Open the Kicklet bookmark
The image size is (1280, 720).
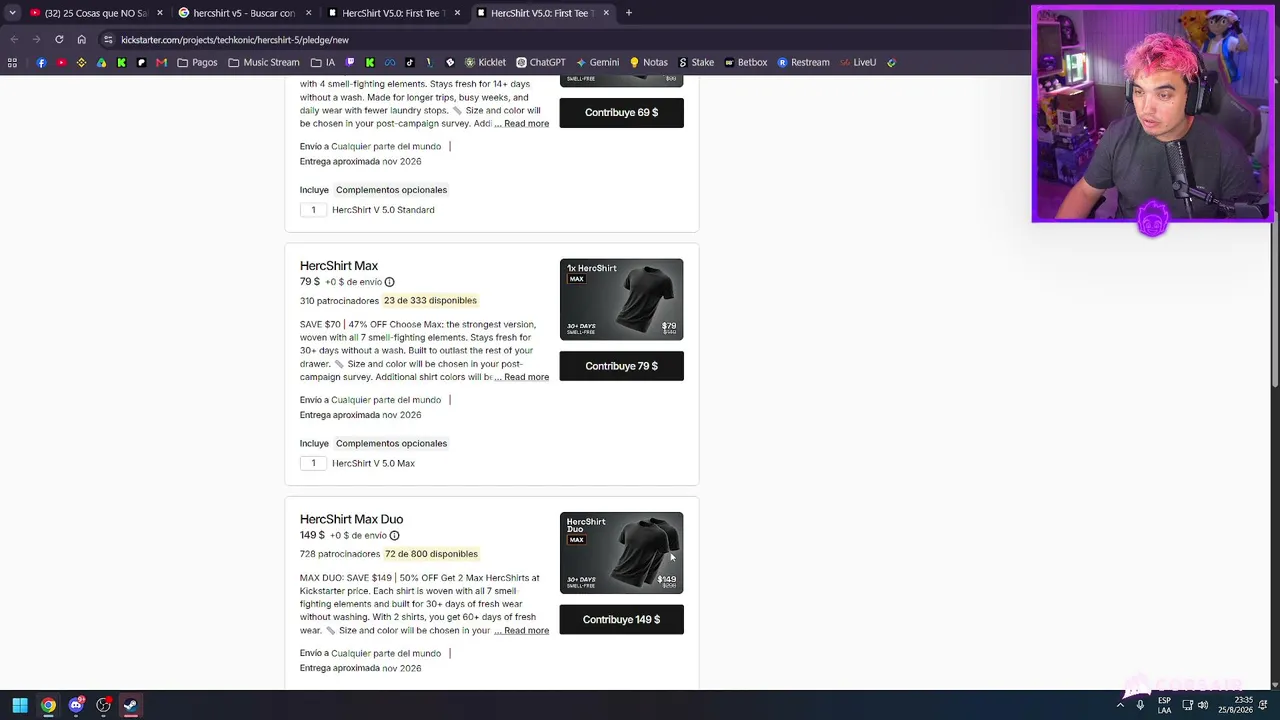pos(485,62)
